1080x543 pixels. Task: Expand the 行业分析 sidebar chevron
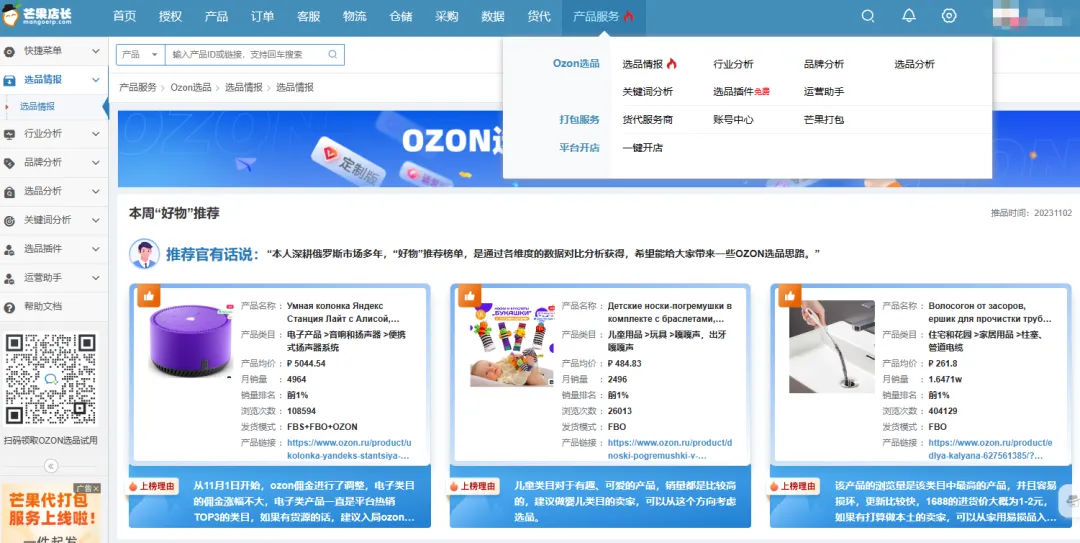tap(96, 134)
